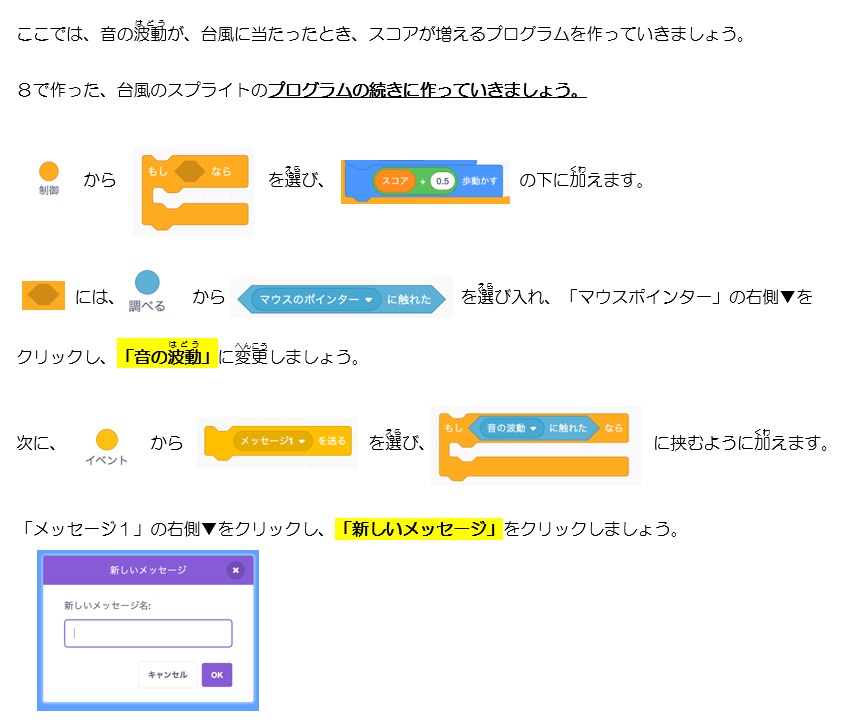Viewport: 850px width, 728px height.
Task: Close the 新しいメッセージ dialog with X
Action: click(x=236, y=570)
